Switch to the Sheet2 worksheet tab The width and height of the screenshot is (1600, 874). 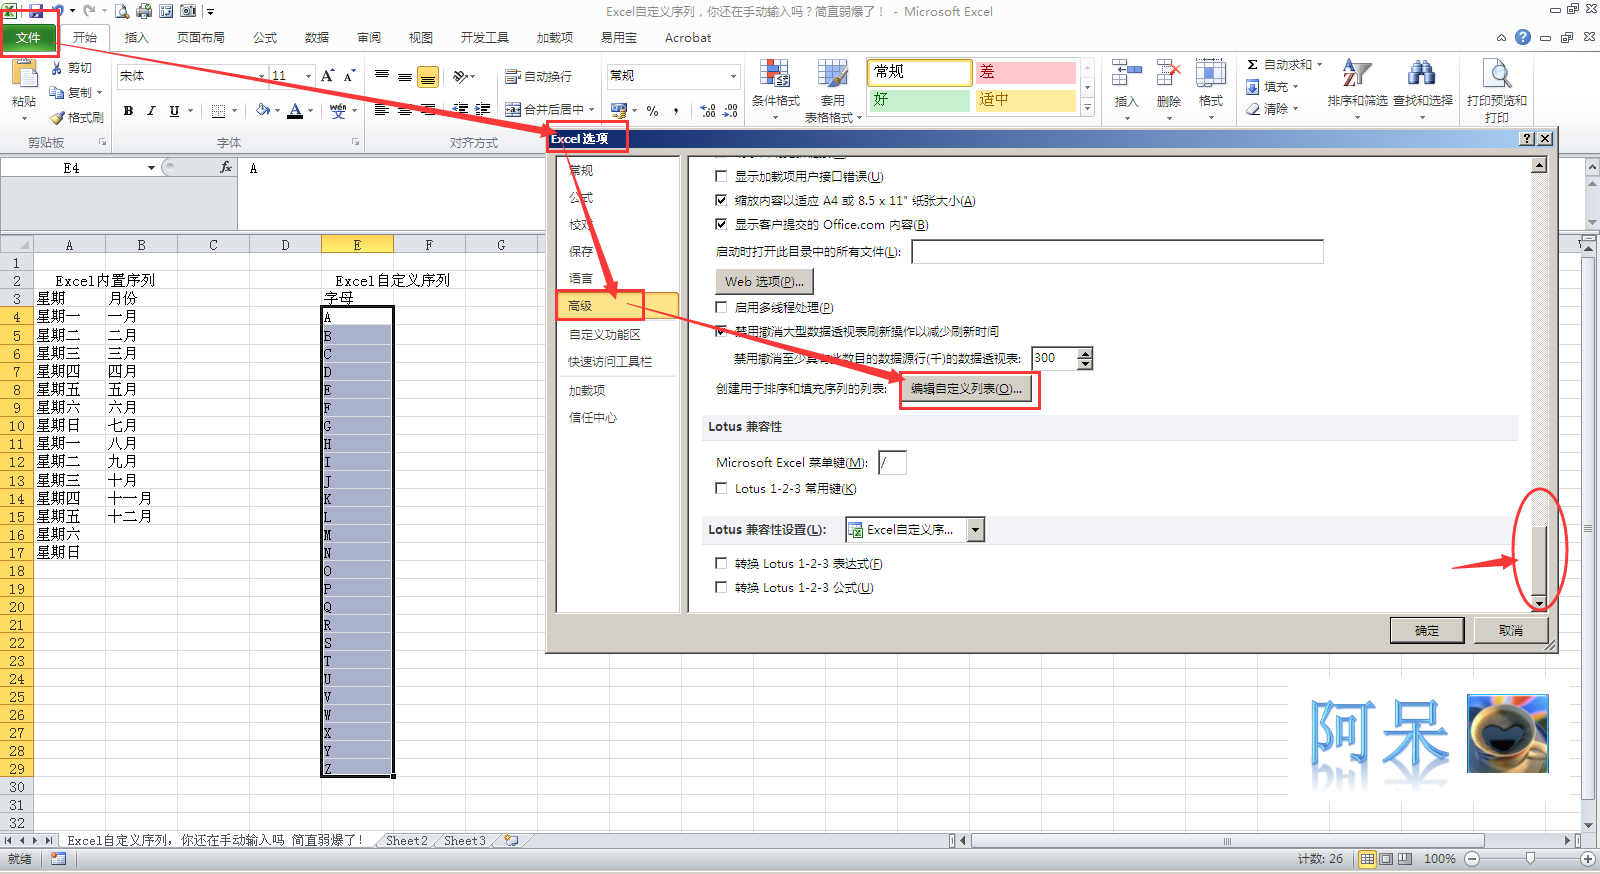coord(406,841)
